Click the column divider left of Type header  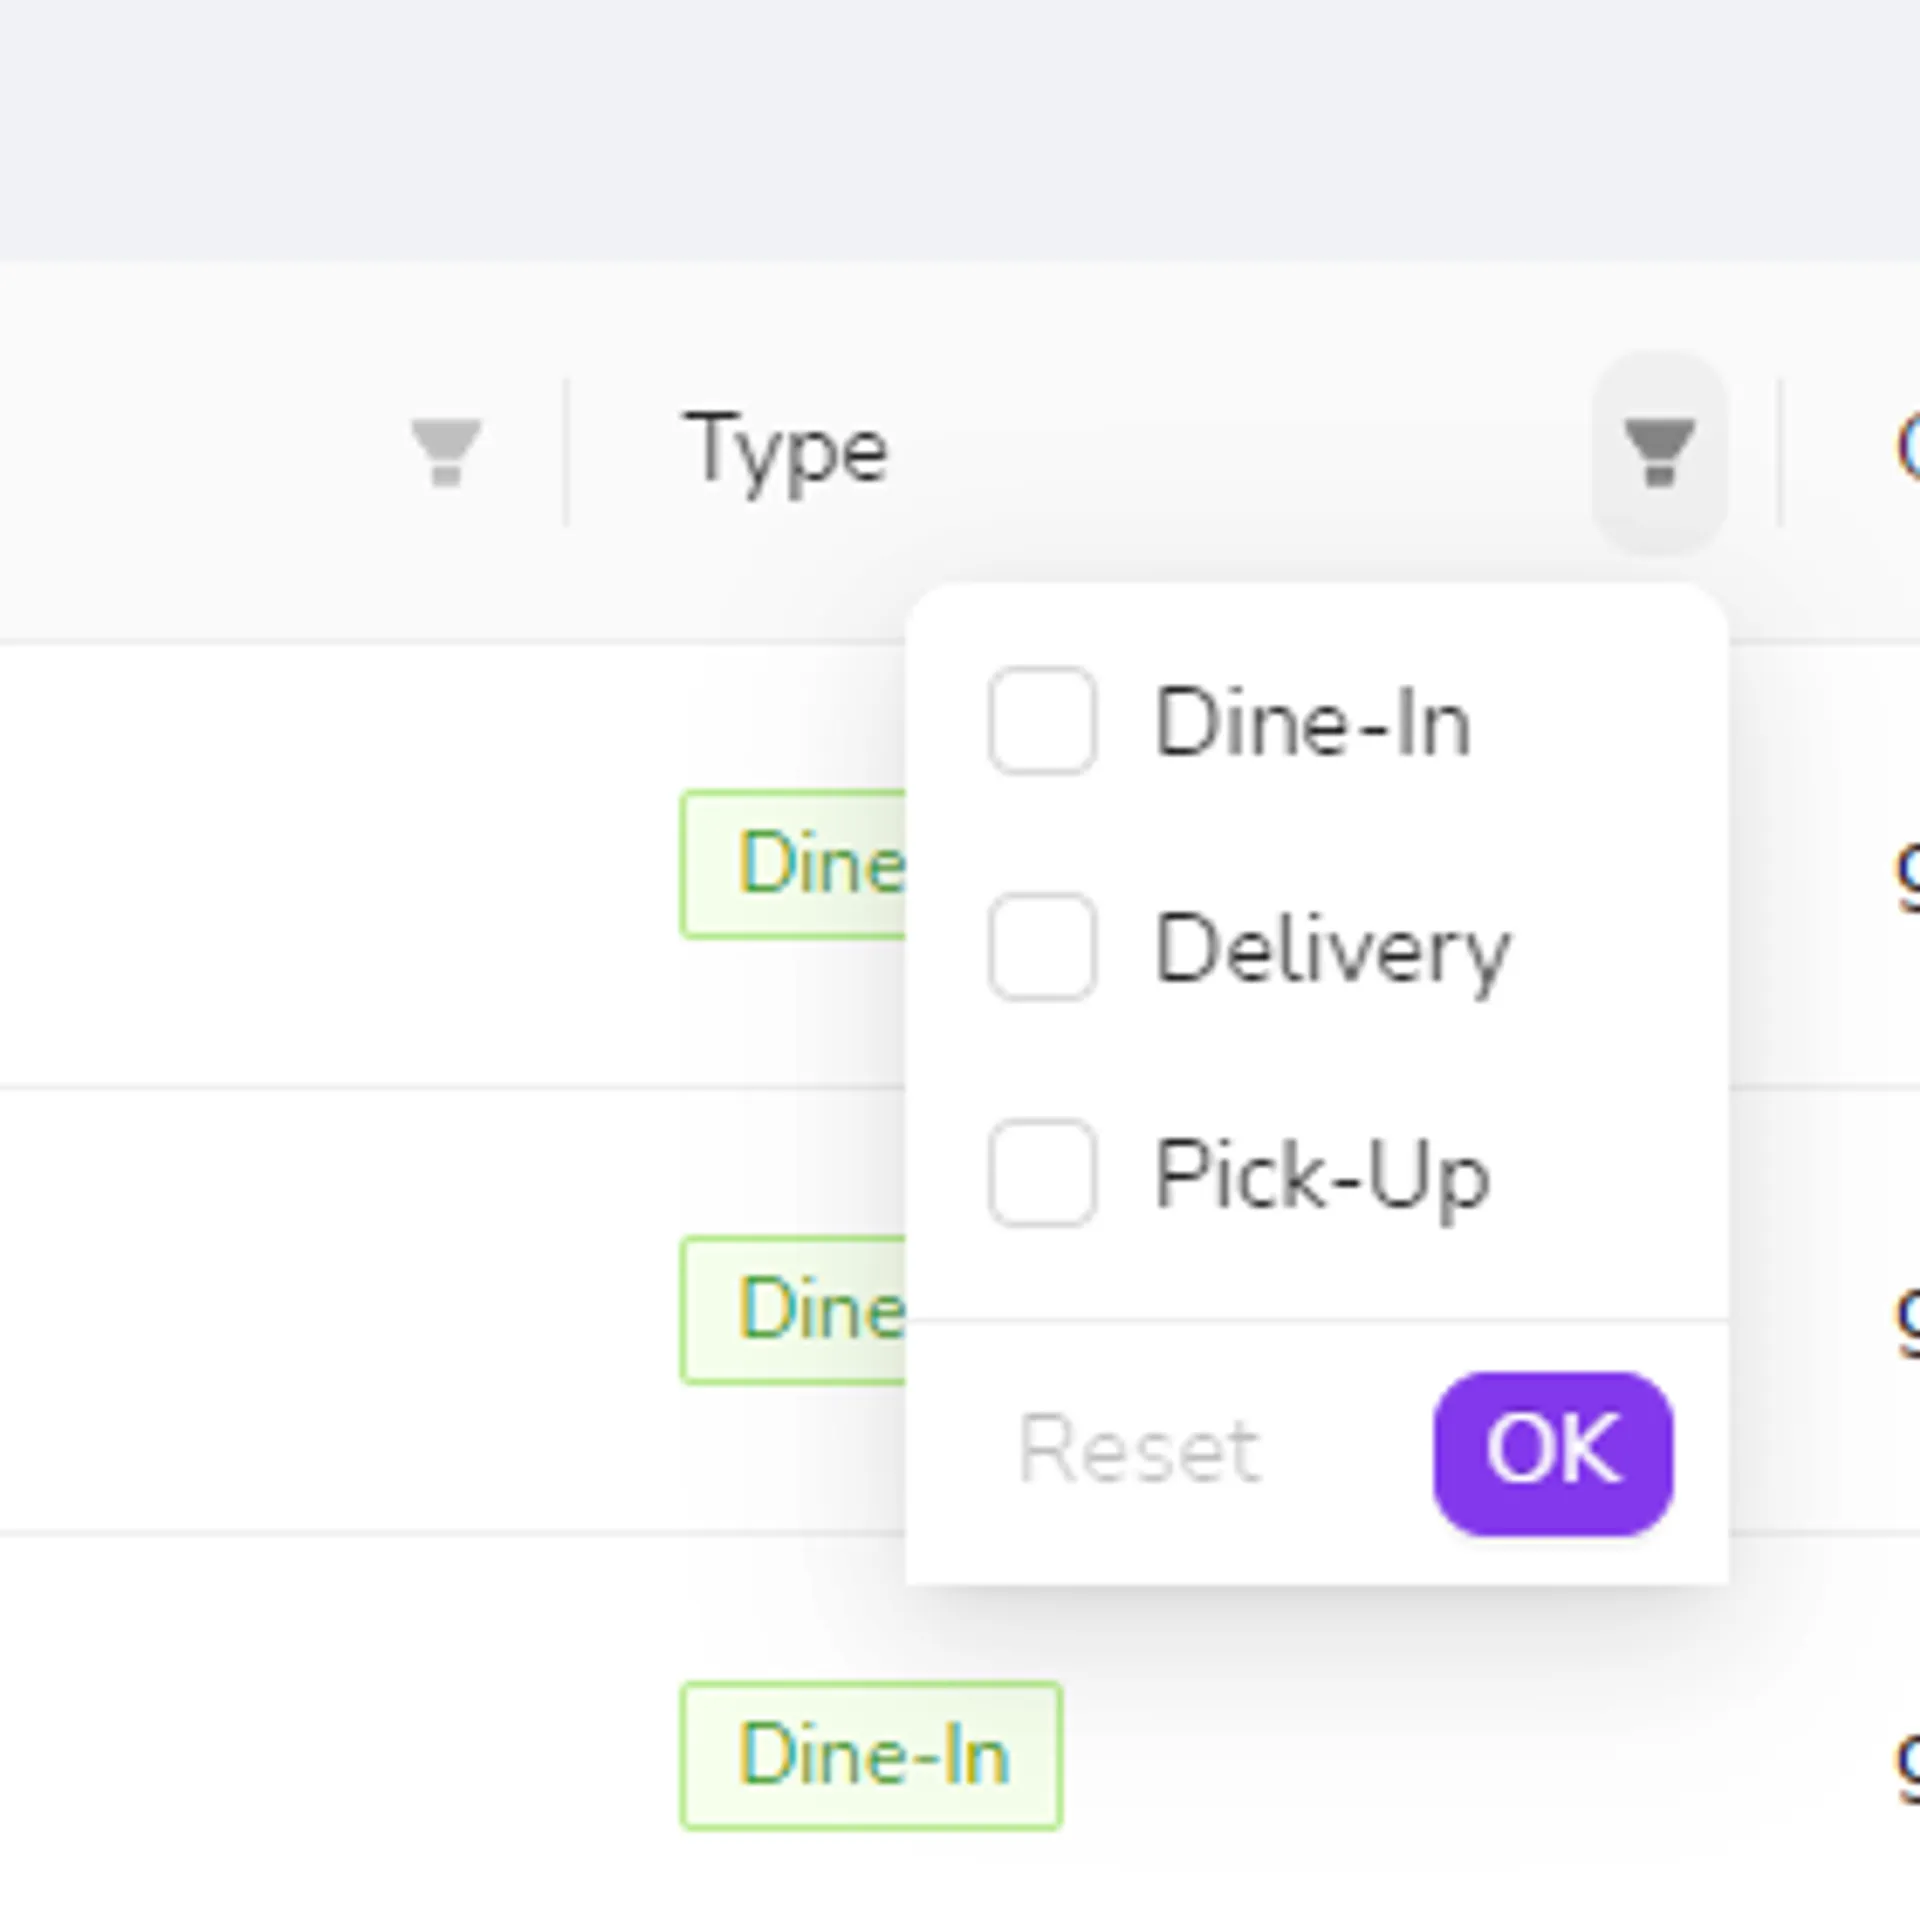(x=567, y=452)
